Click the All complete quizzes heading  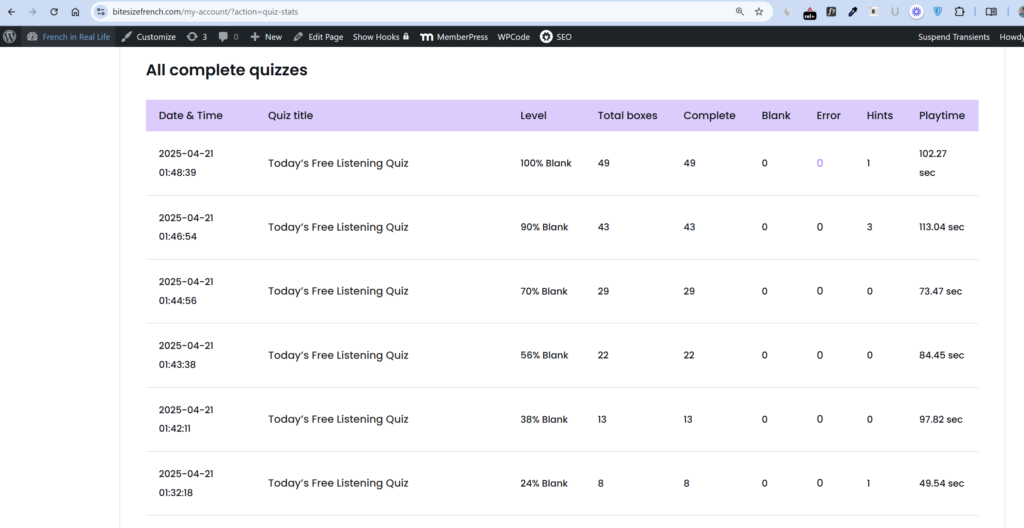click(x=227, y=71)
